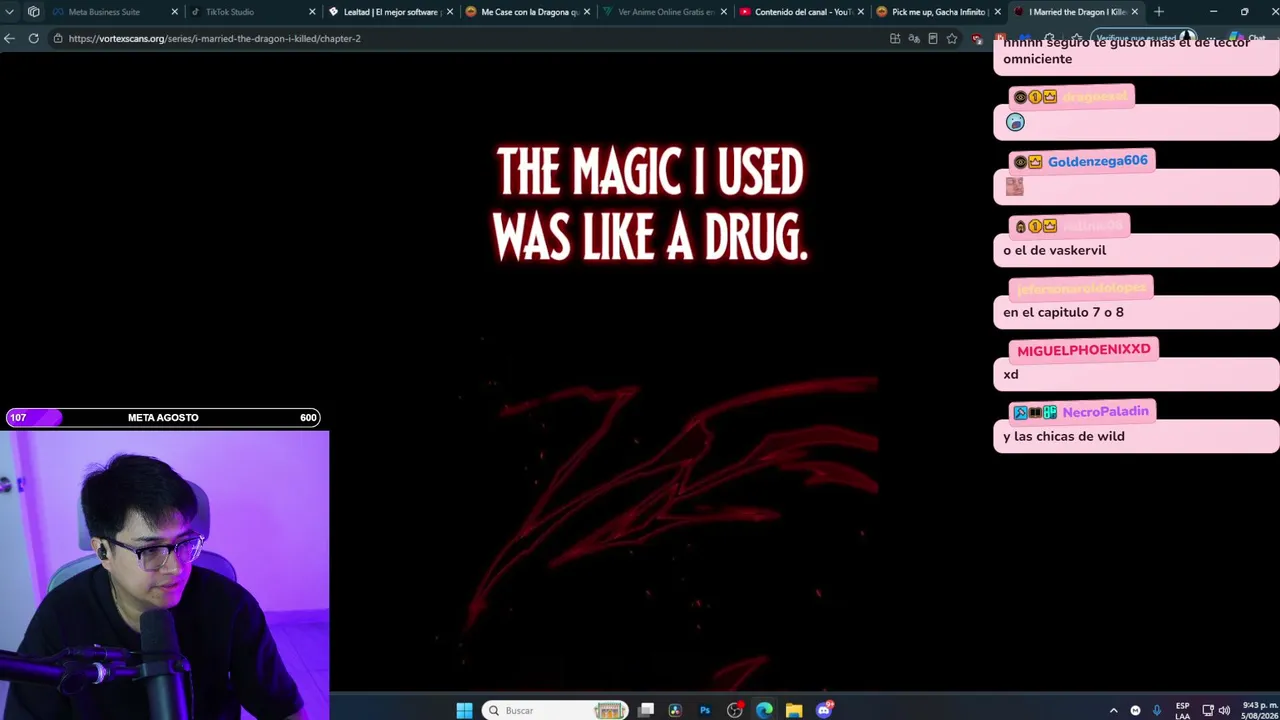Go back to the previous page

pos(9,38)
